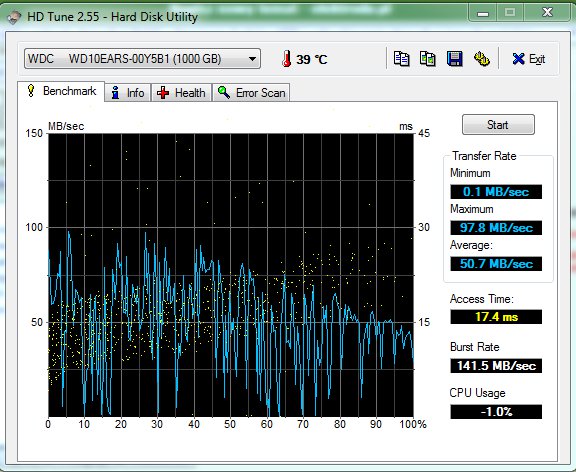Click the HD Tune title bar app icon
This screenshot has width=576, height=472.
pos(14,17)
